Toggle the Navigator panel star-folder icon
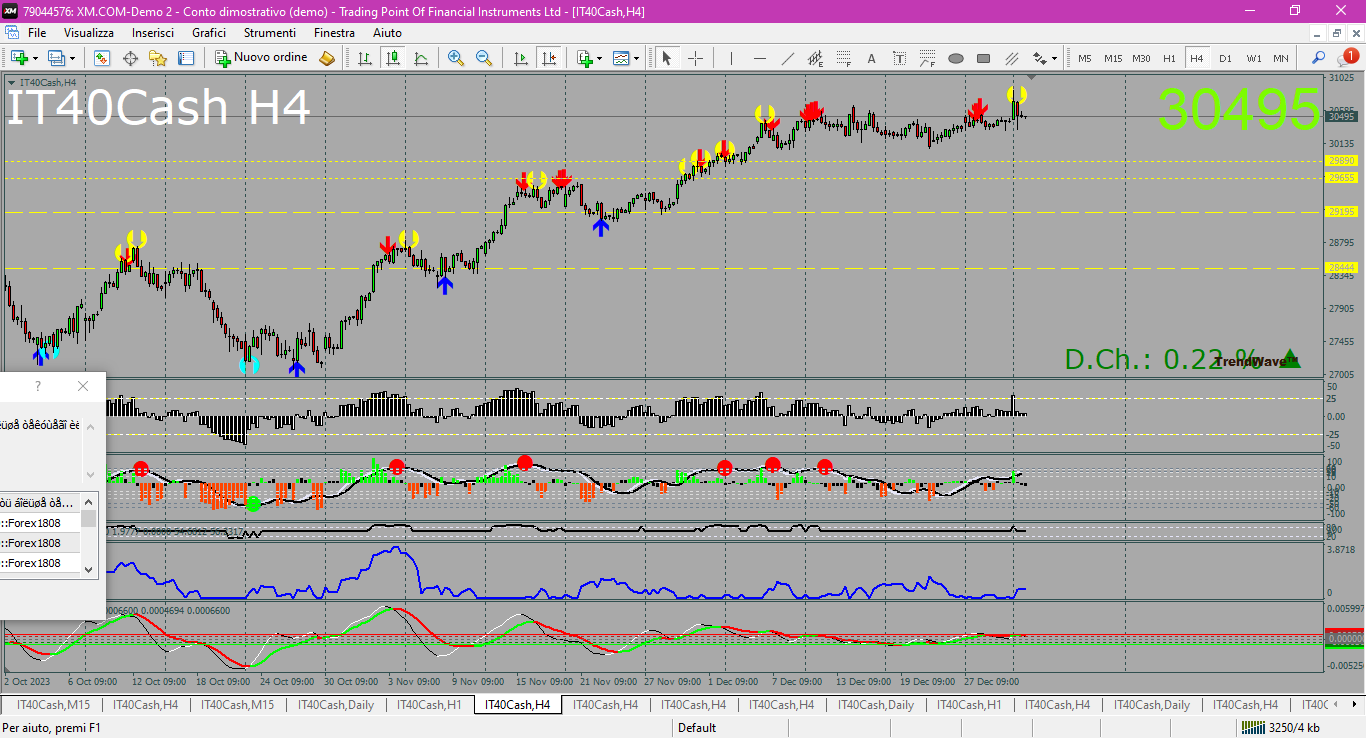1366x738 pixels. tap(158, 58)
